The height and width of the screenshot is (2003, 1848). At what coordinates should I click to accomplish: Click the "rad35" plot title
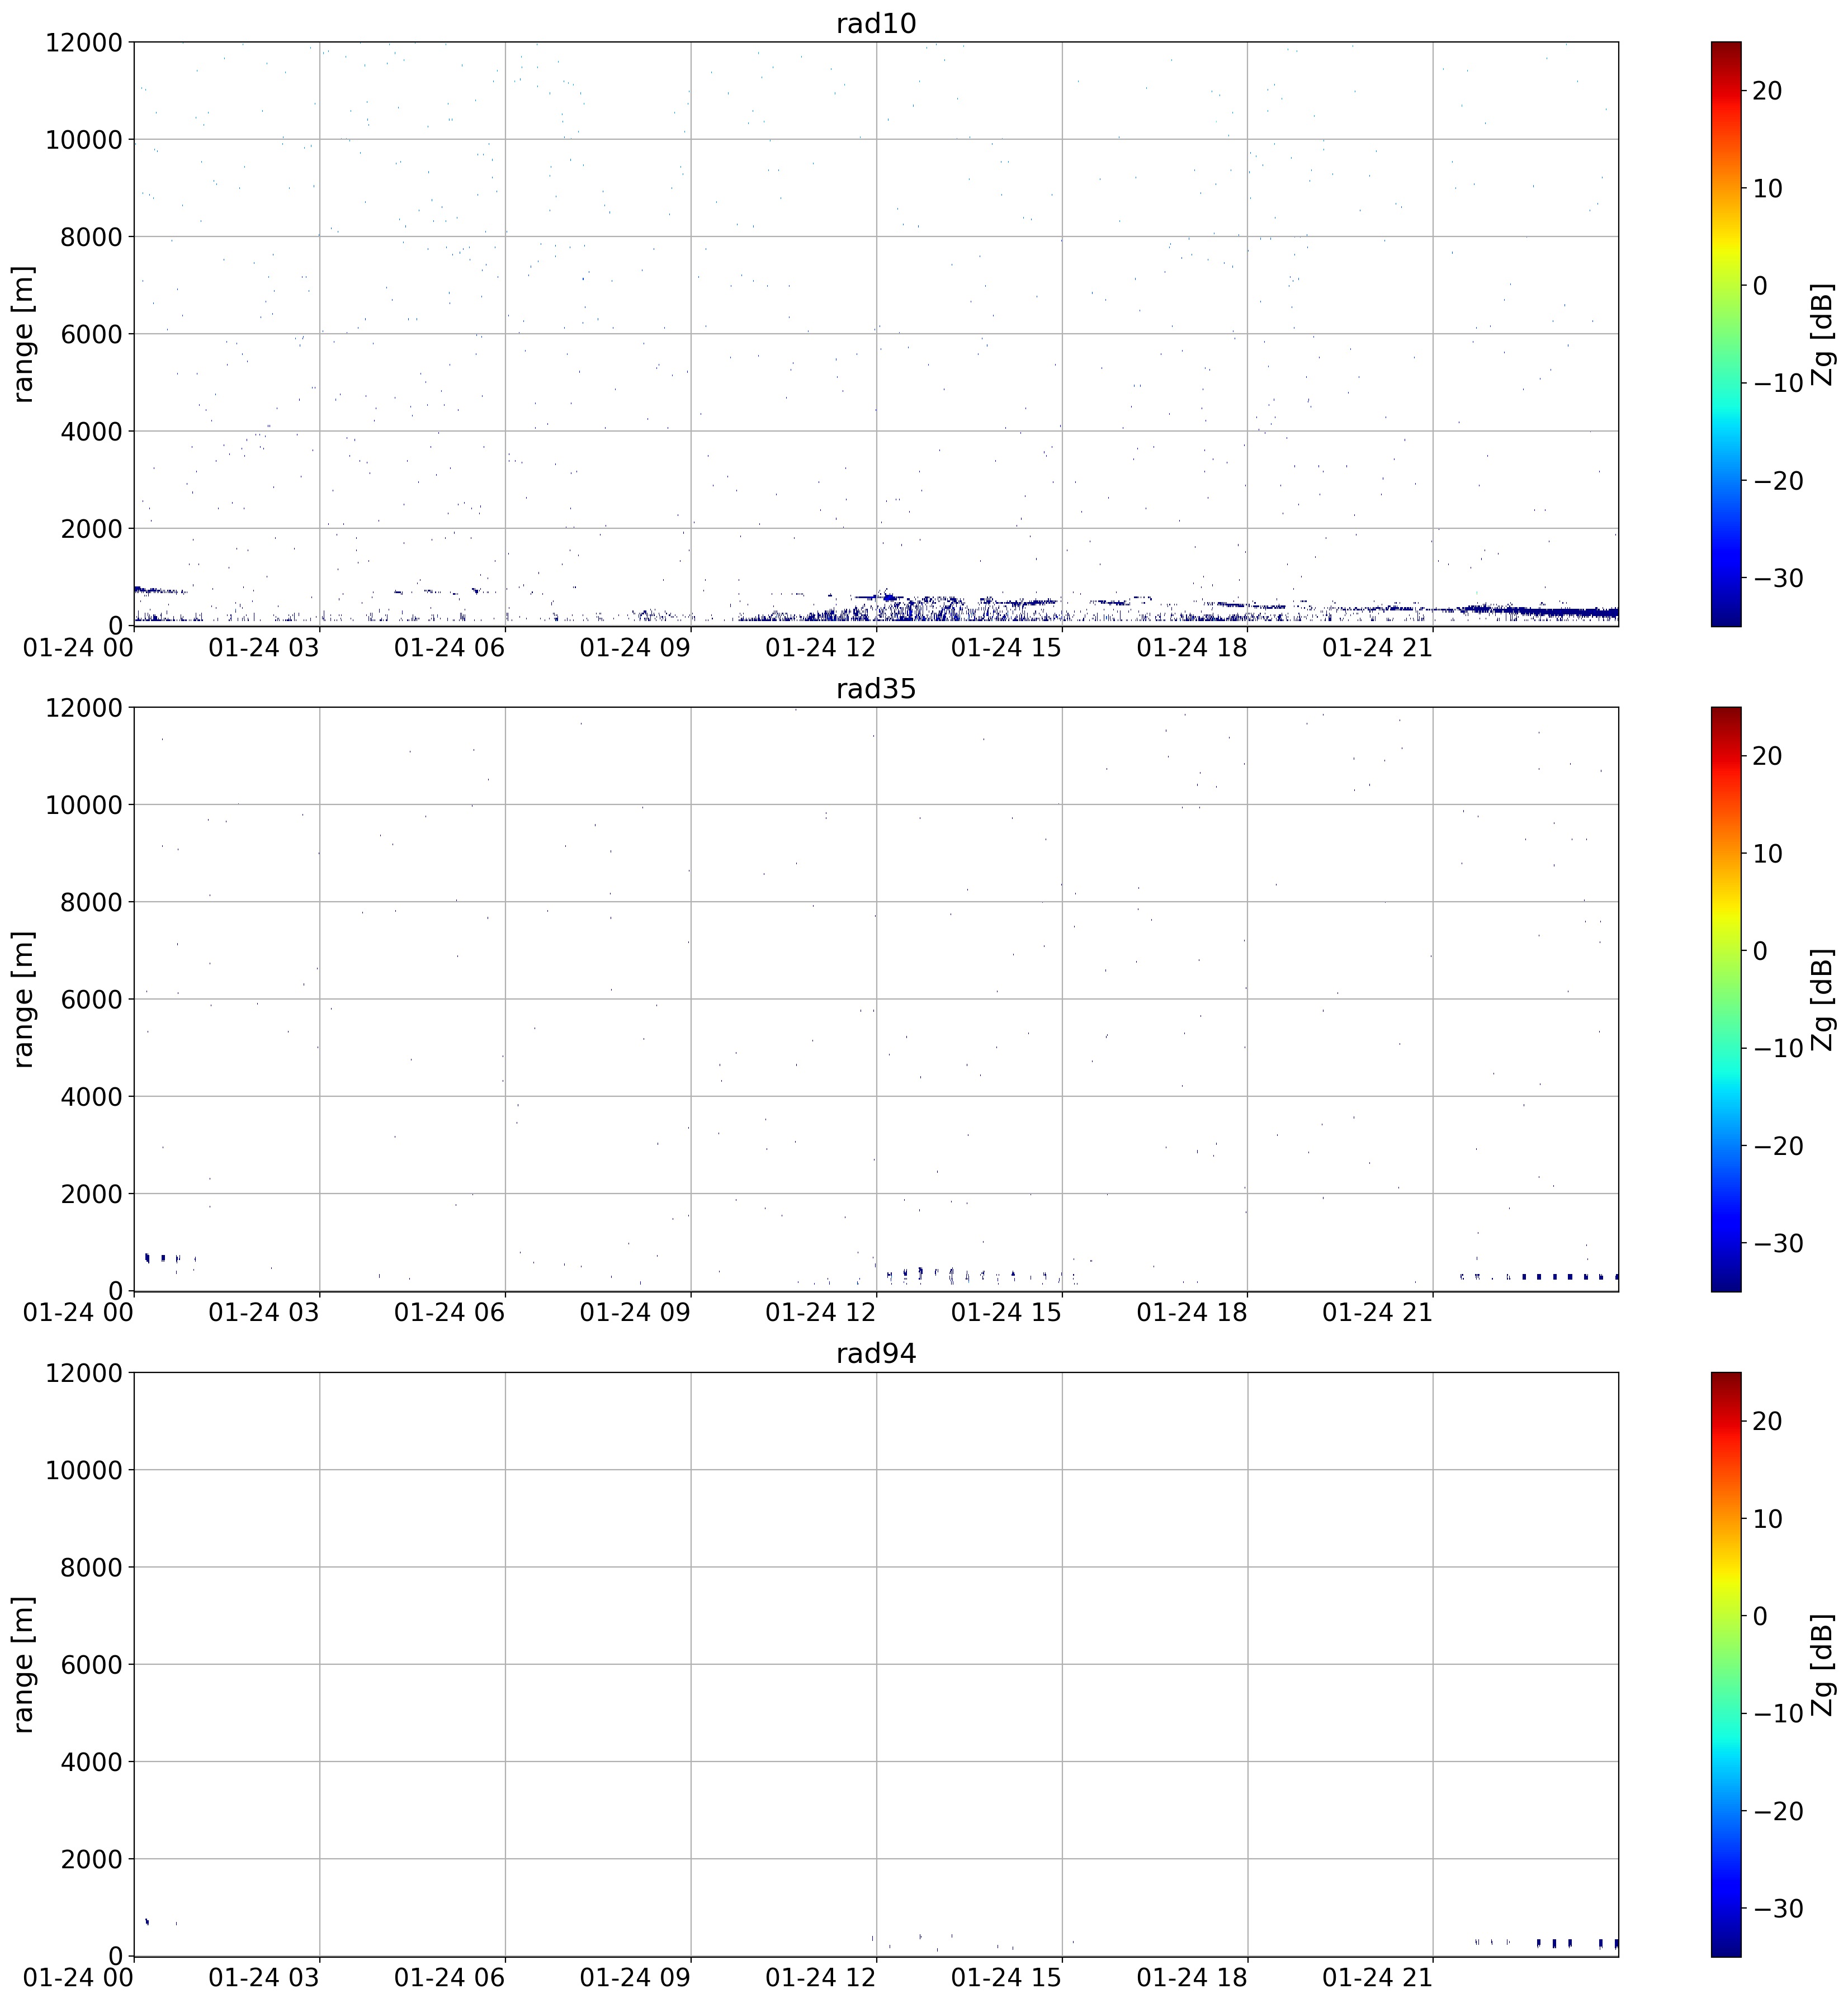click(x=876, y=688)
